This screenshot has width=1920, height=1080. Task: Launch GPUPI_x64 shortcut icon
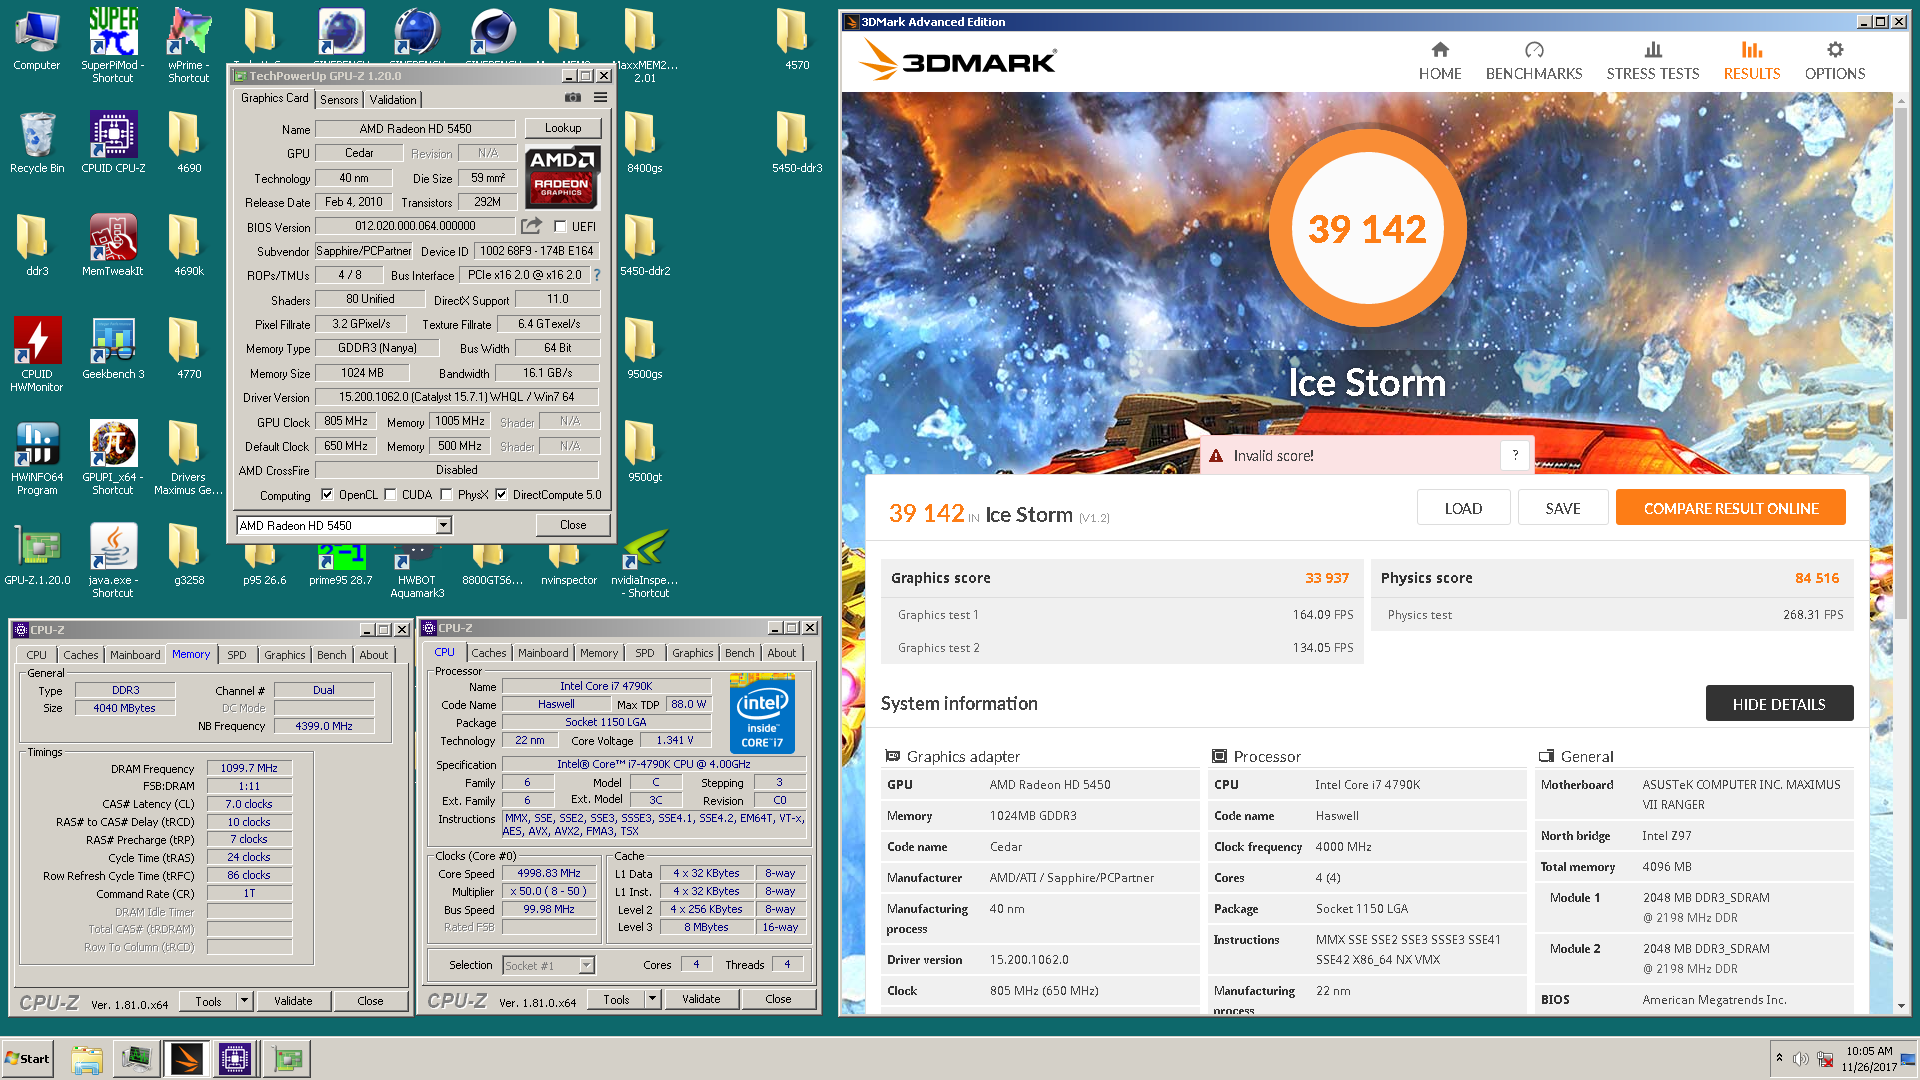coord(113,458)
